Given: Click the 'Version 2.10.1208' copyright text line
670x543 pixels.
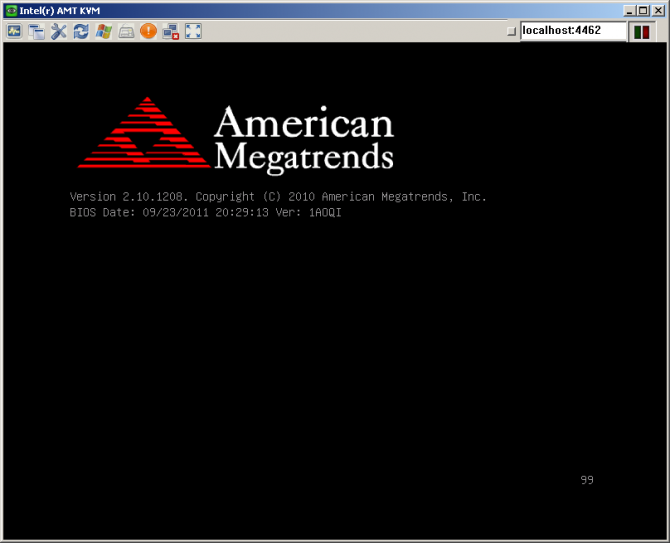Looking at the screenshot, I should tap(278, 197).
